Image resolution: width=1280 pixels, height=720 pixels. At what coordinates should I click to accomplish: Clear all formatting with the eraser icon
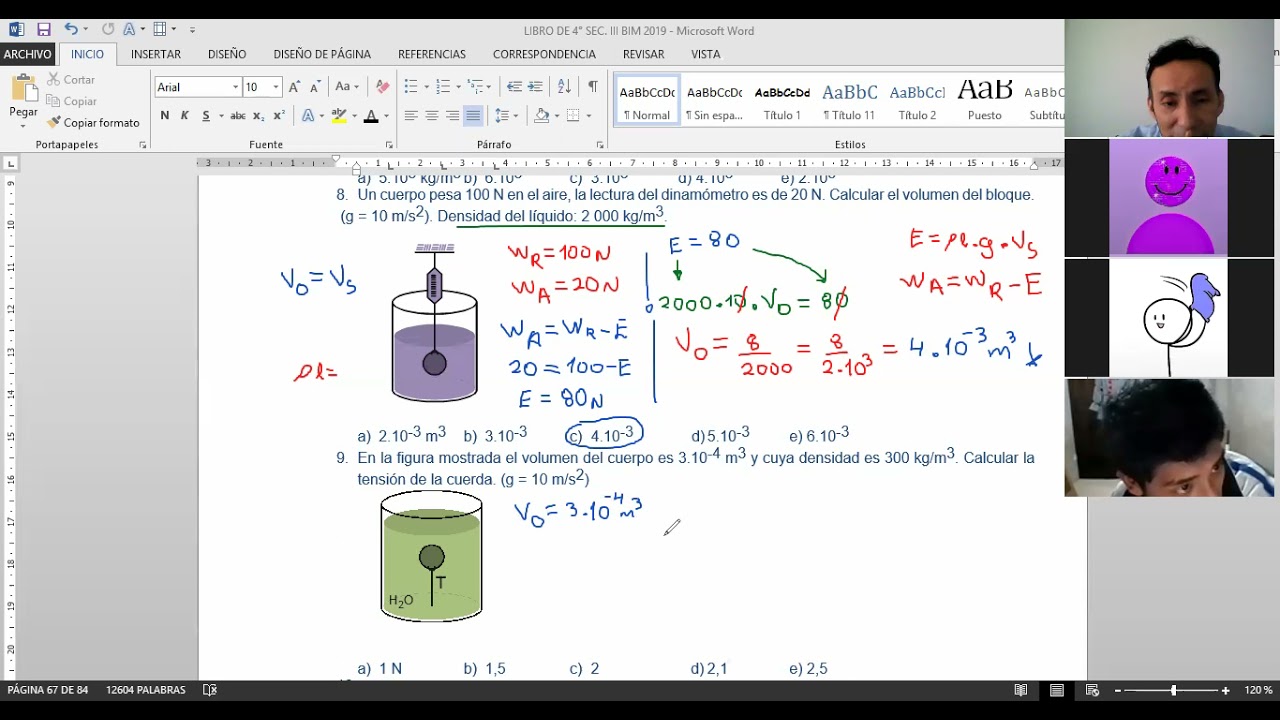(382, 87)
